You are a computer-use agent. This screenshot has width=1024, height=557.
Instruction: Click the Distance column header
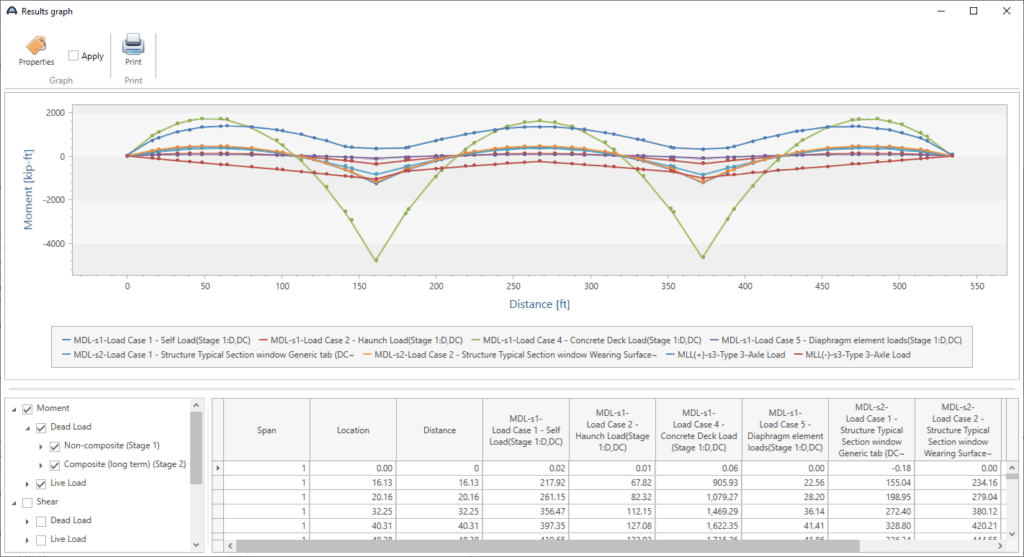click(x=439, y=431)
